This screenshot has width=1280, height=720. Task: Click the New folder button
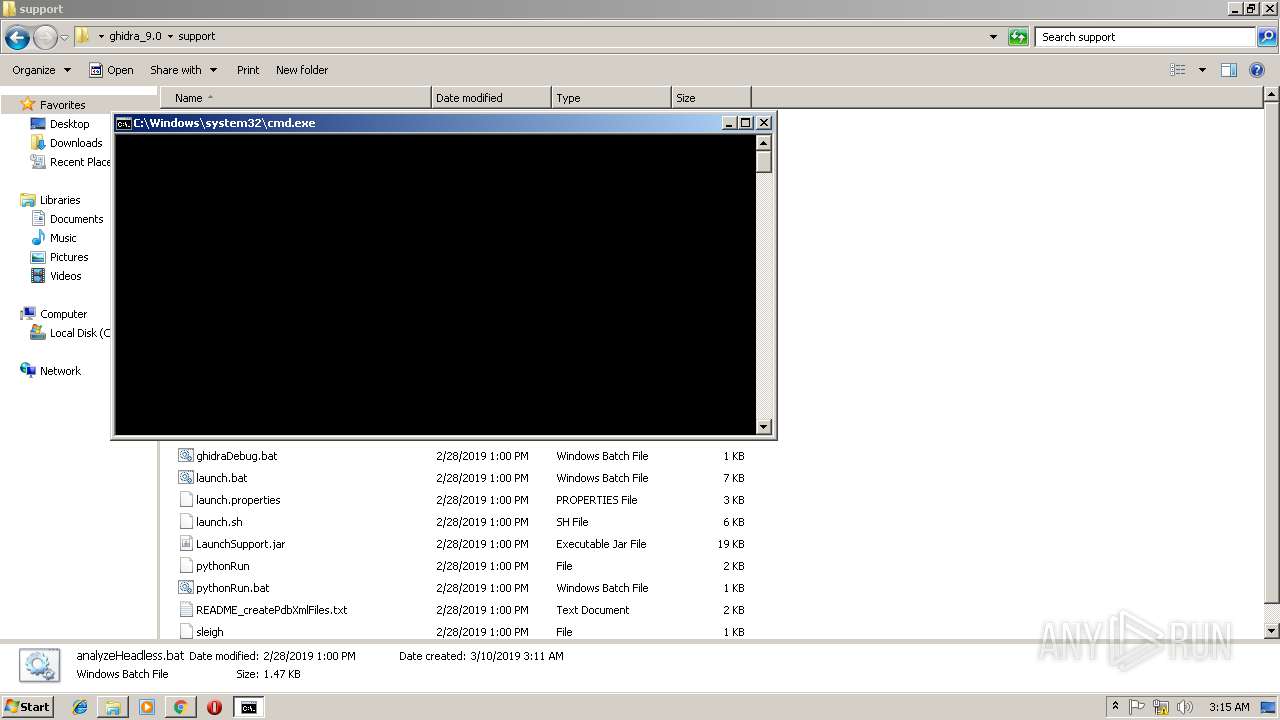coord(302,70)
